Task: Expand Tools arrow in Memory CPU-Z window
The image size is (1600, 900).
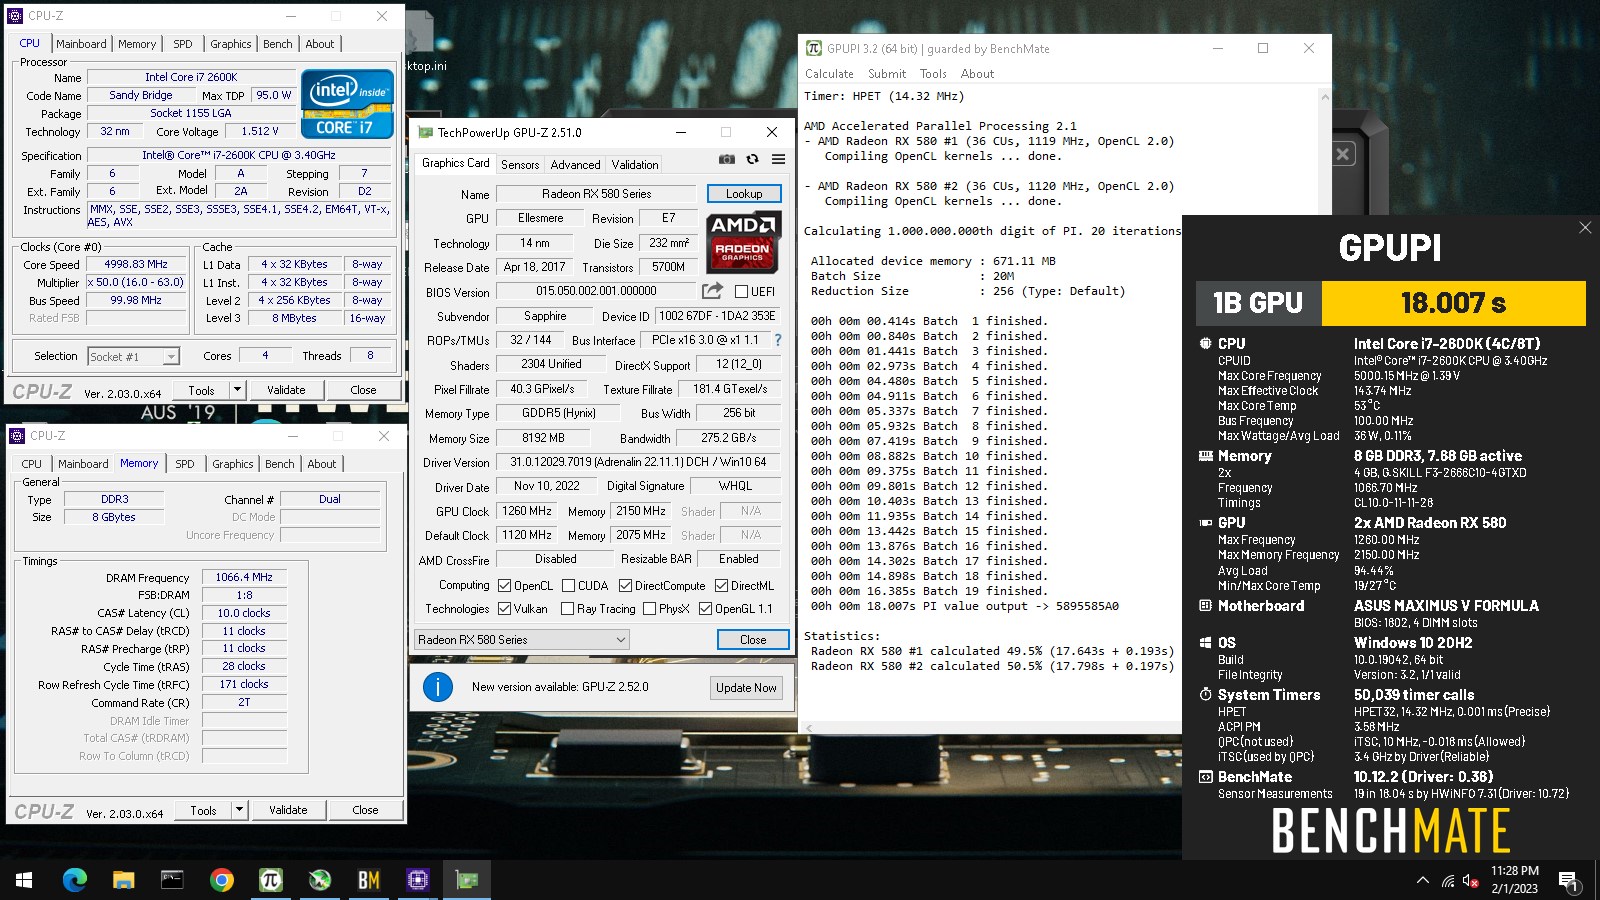Action: (239, 810)
